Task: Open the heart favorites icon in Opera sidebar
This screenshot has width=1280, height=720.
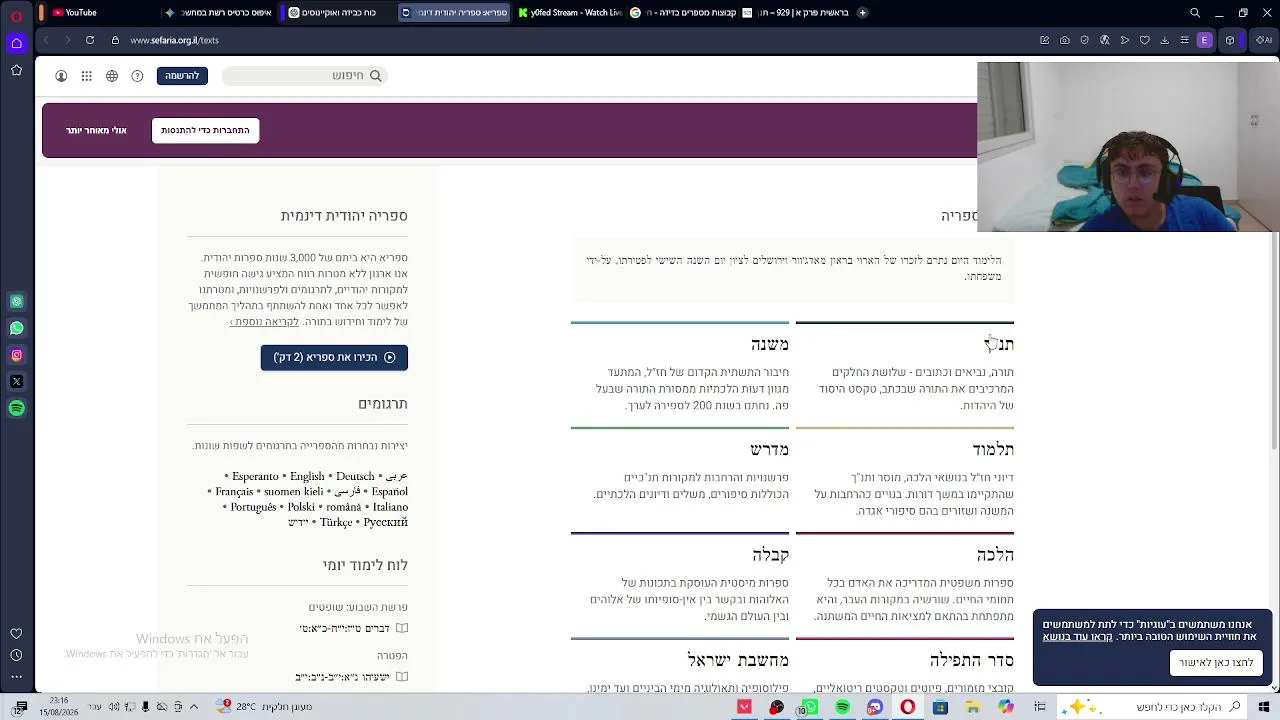Action: [x=16, y=633]
